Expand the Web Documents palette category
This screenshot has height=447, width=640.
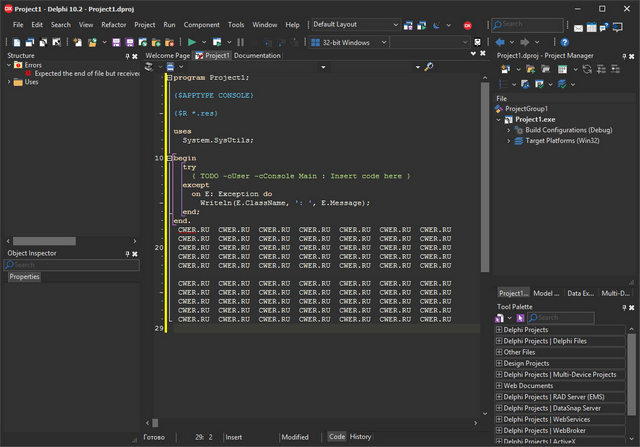[x=499, y=385]
